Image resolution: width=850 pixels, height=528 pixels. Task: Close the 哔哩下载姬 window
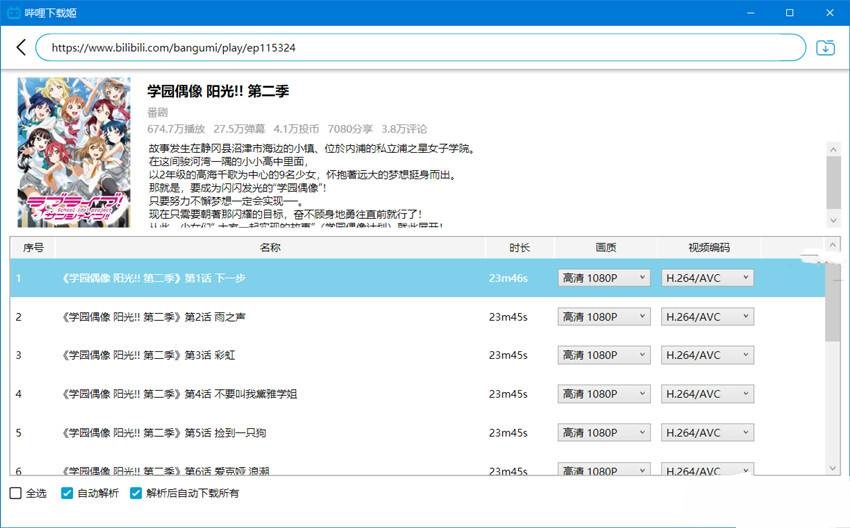pyautogui.click(x=830, y=12)
